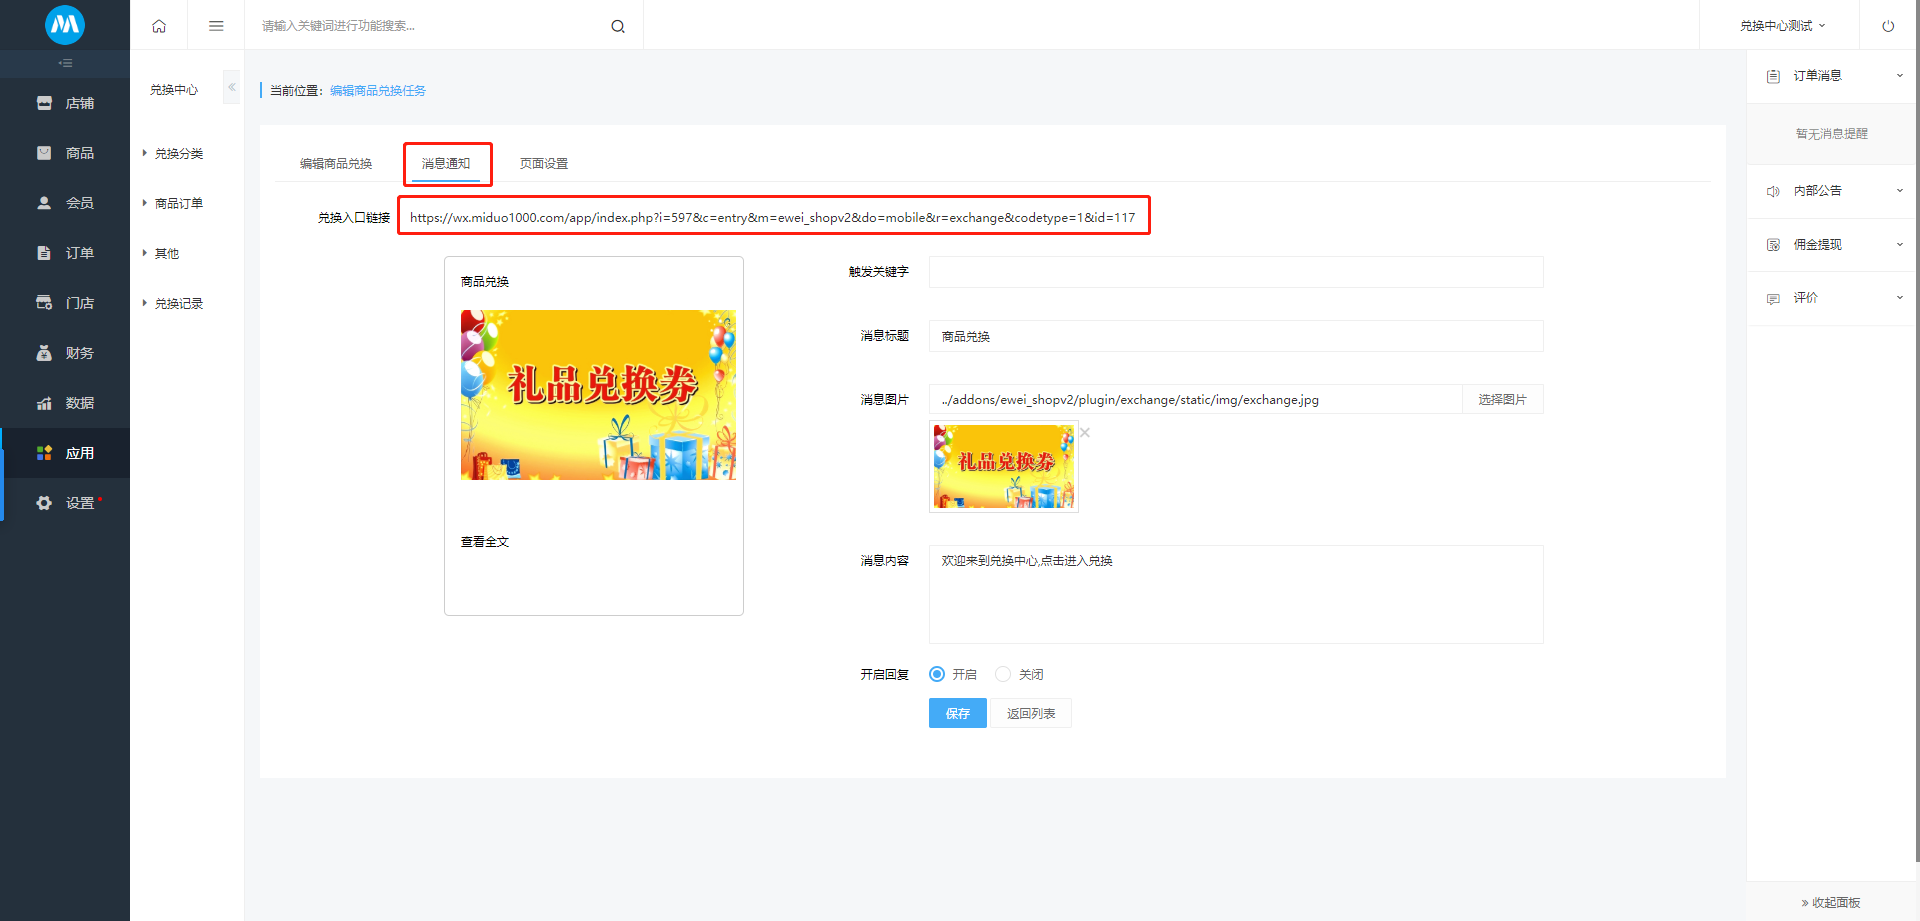
Task: Click the 佣金提现 icon
Action: pos(1773,245)
